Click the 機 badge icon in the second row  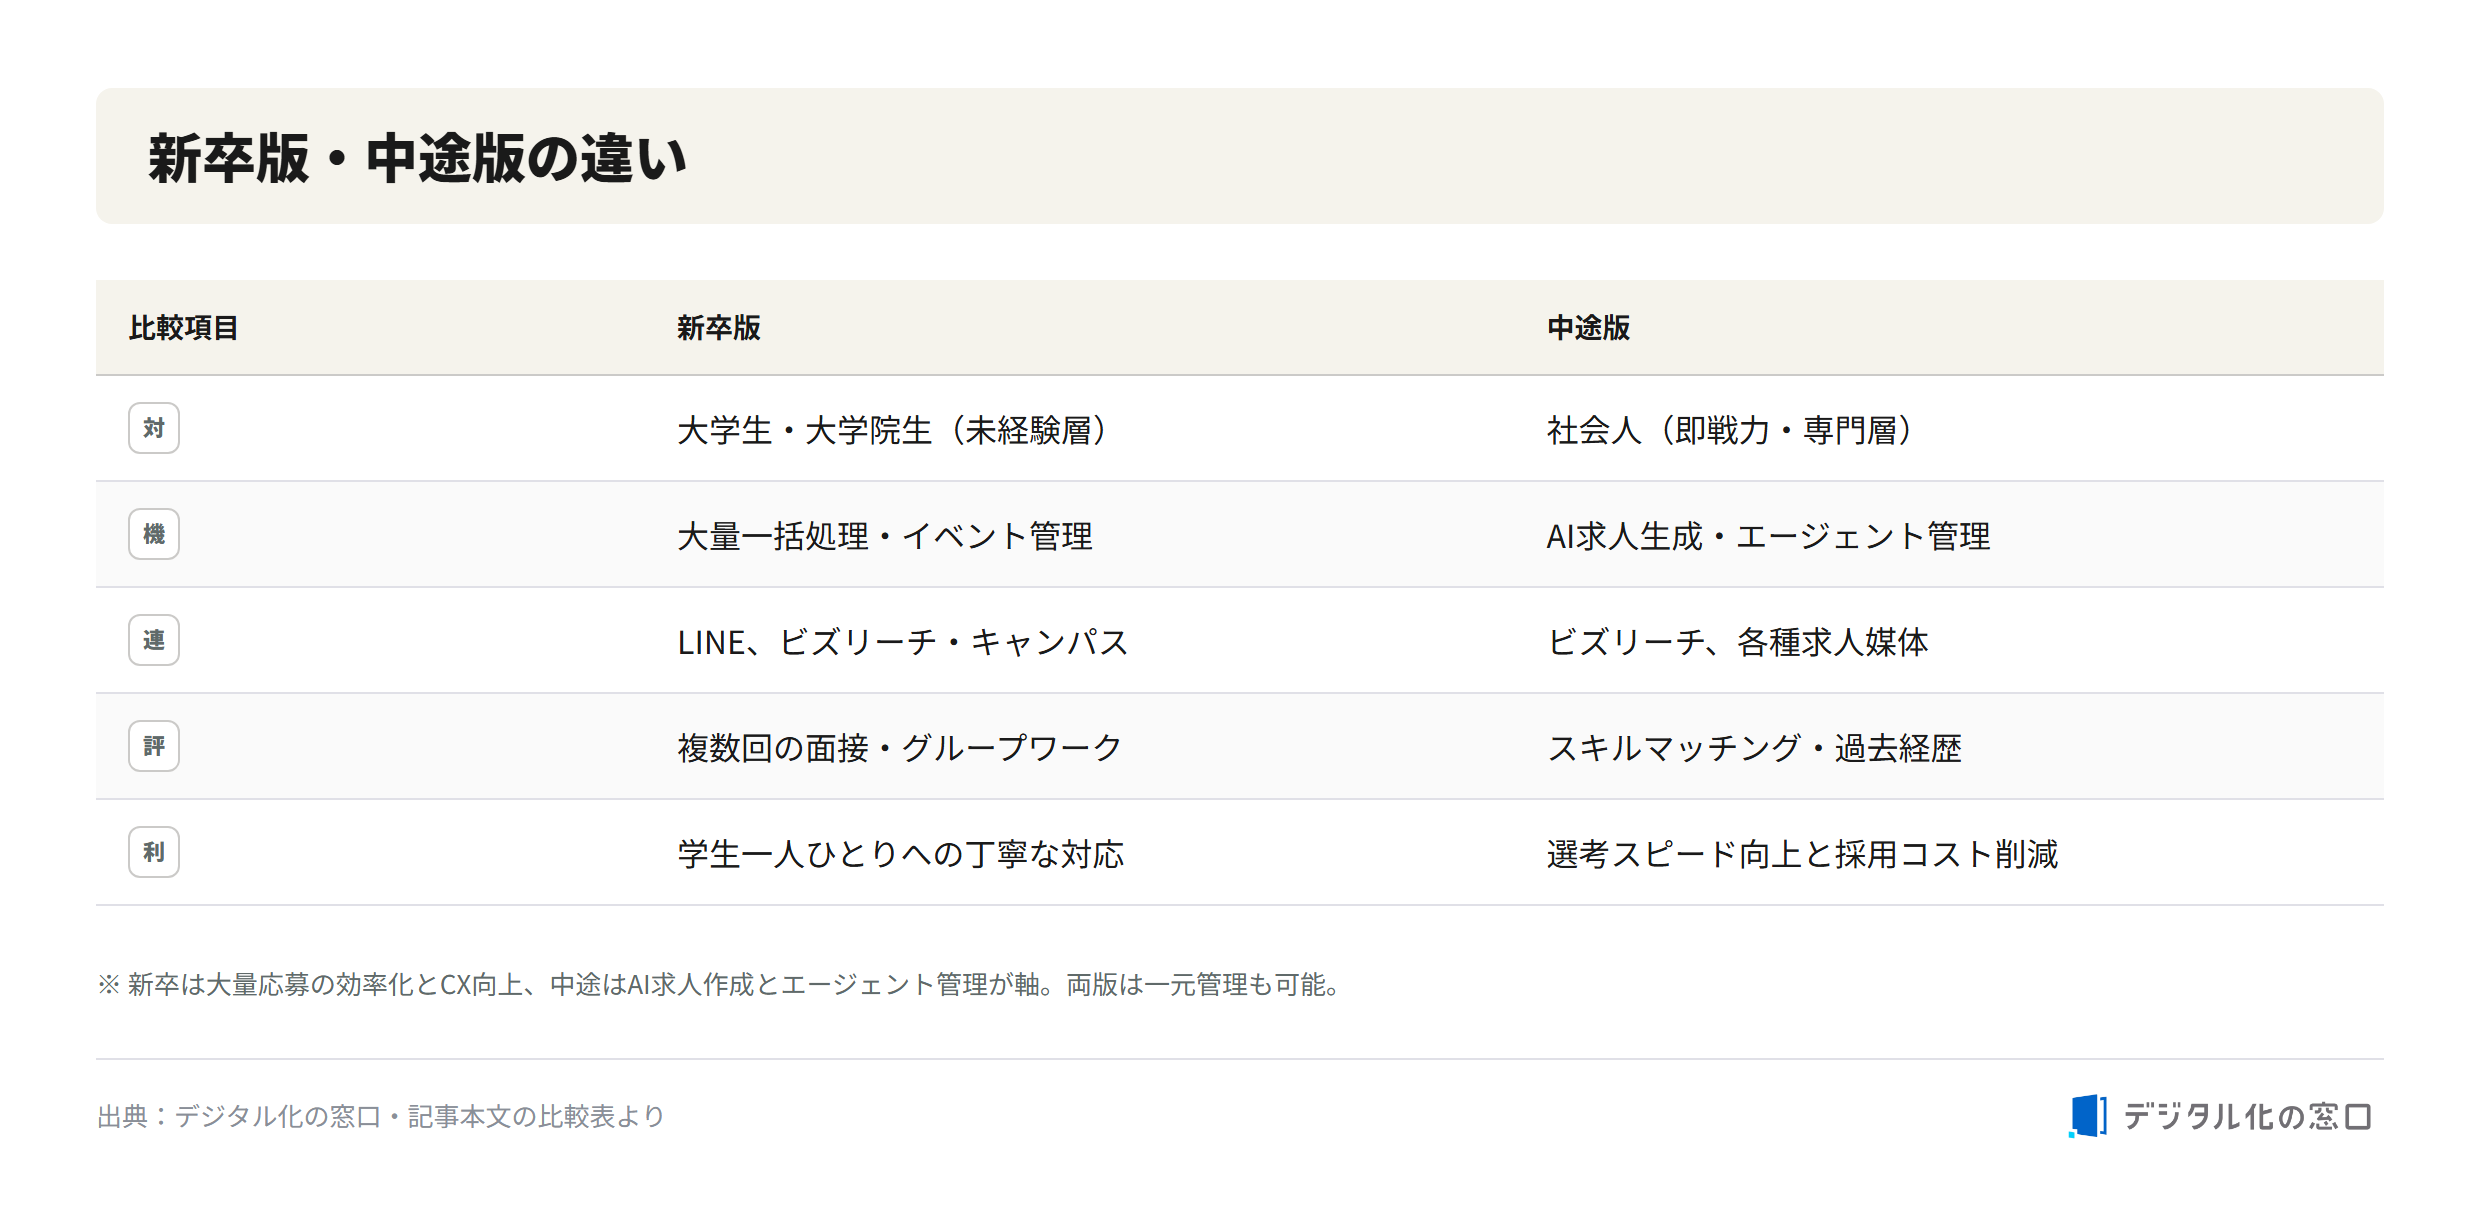(154, 534)
